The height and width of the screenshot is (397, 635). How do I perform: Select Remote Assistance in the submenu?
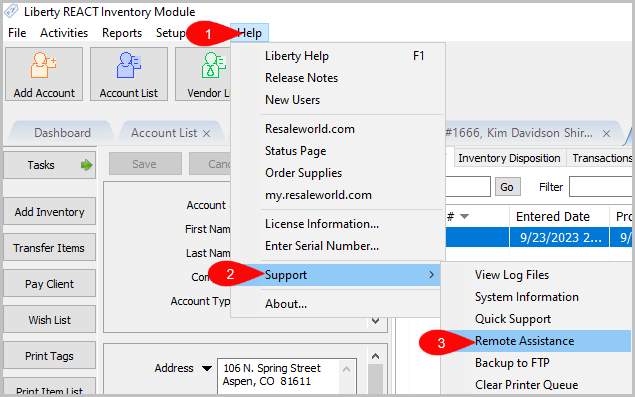pos(537,341)
